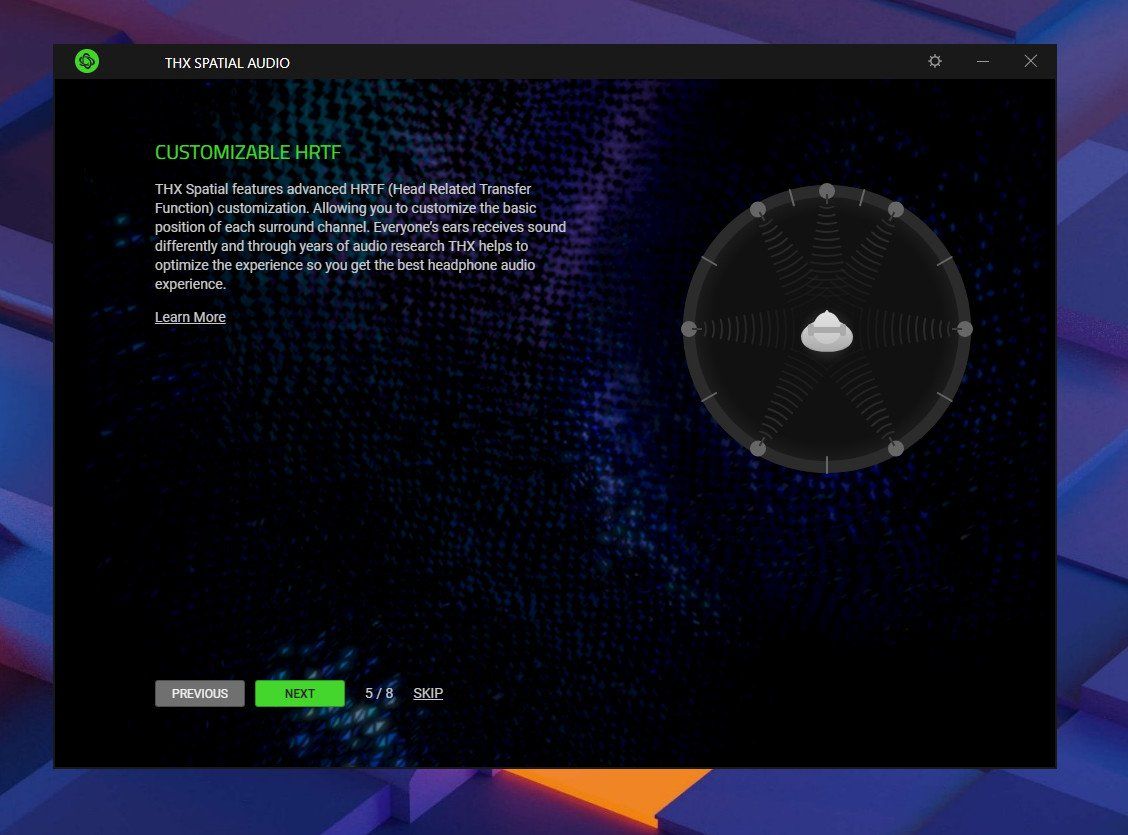Click the 5 / 8 page indicator
This screenshot has height=835, width=1128.
coord(379,693)
